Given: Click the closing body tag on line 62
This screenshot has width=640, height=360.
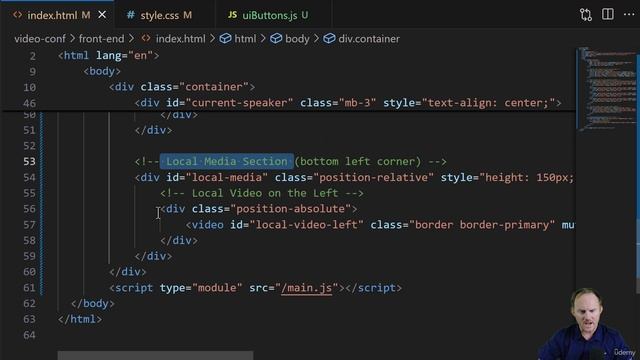Looking at the screenshot, I should (x=93, y=304).
